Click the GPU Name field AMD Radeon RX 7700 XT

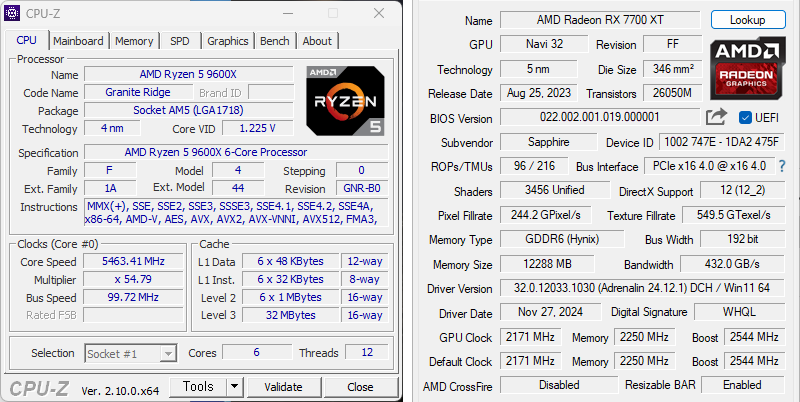click(x=600, y=20)
